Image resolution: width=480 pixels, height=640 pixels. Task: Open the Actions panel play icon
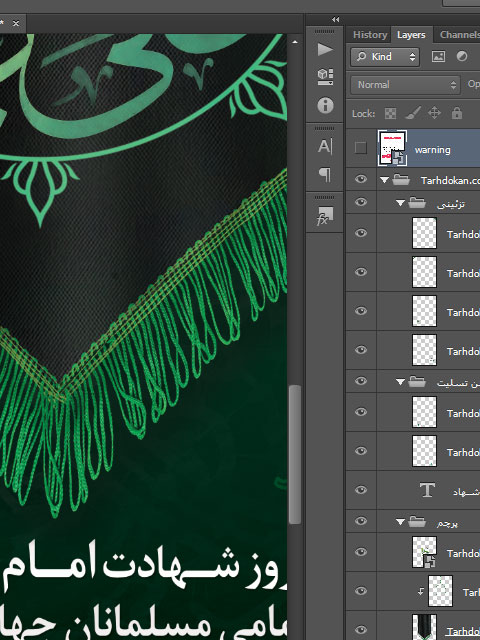[x=325, y=49]
